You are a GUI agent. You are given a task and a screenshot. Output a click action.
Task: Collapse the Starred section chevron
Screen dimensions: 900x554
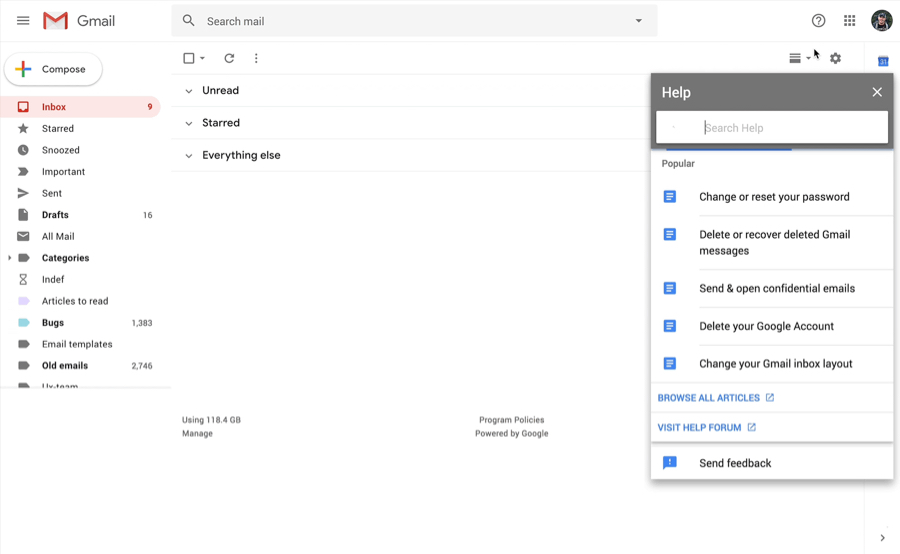pyautogui.click(x=188, y=123)
